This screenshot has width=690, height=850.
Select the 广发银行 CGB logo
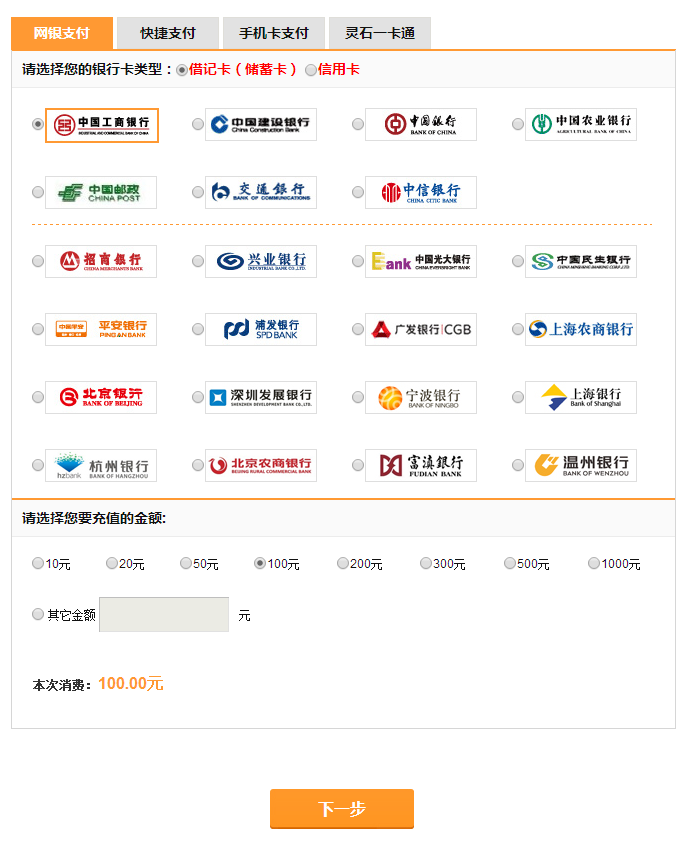click(x=421, y=329)
